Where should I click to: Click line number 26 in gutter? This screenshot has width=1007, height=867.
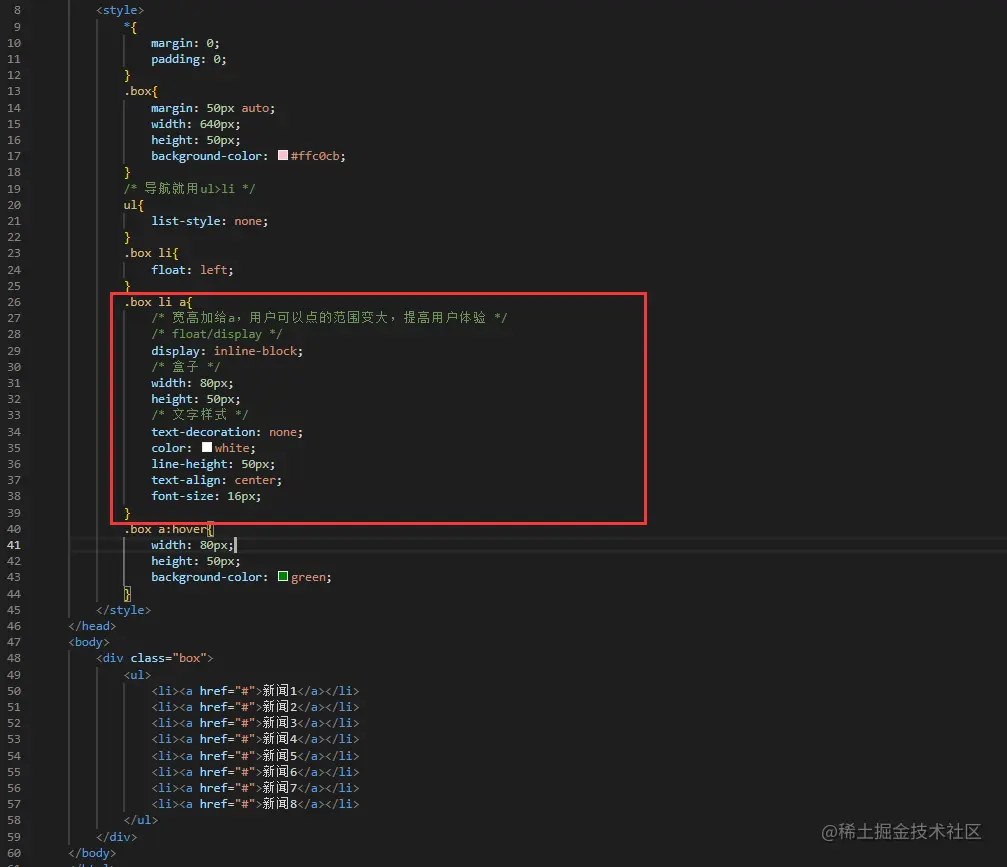(14, 302)
